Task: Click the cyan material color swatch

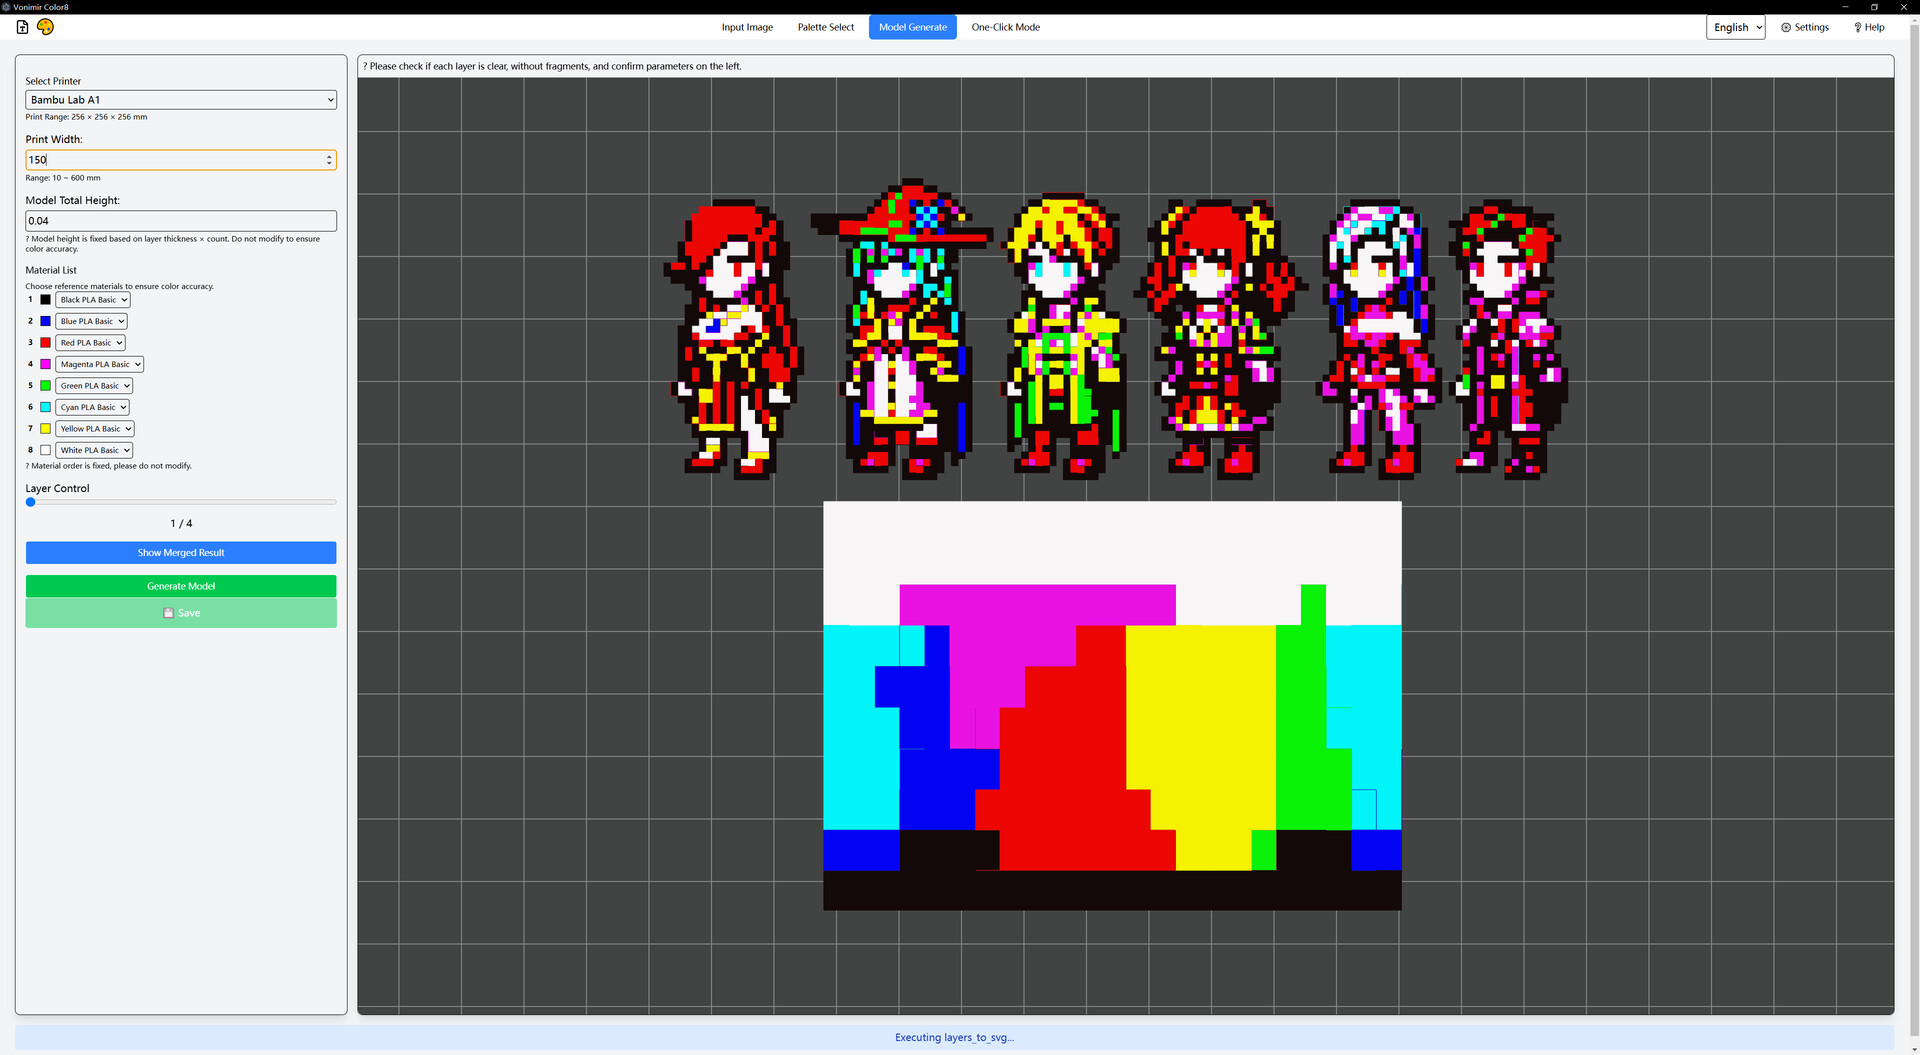Action: tap(44, 407)
